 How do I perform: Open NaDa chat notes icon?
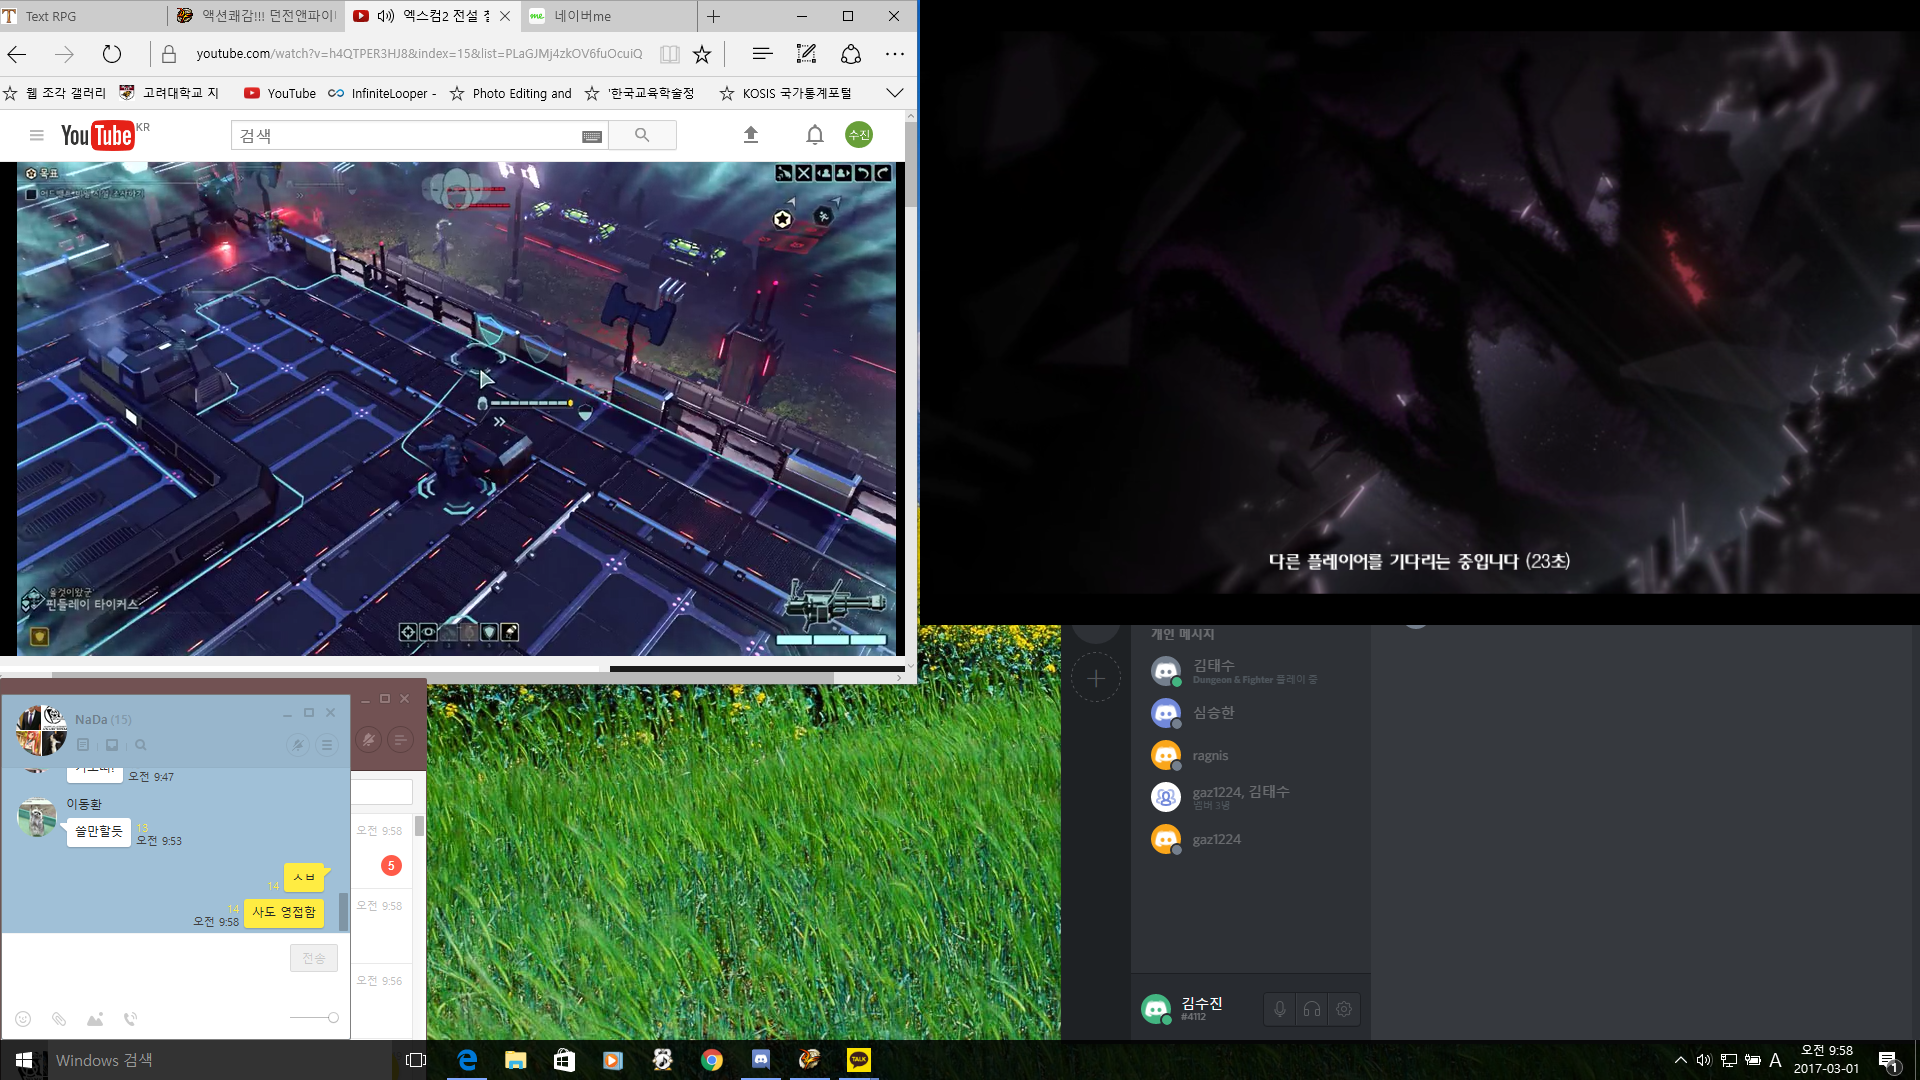coord(83,745)
